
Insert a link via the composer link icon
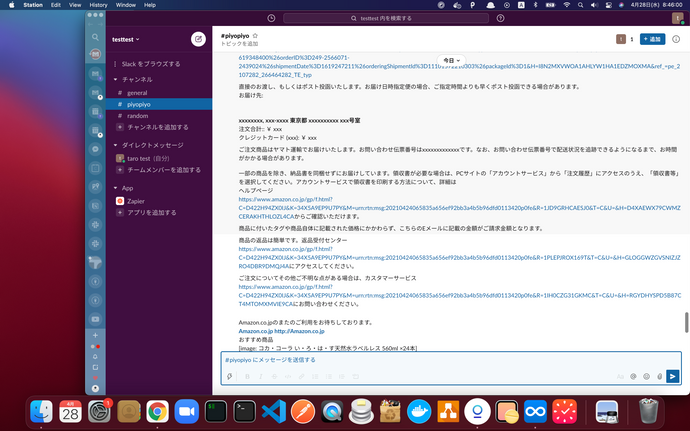(301, 376)
